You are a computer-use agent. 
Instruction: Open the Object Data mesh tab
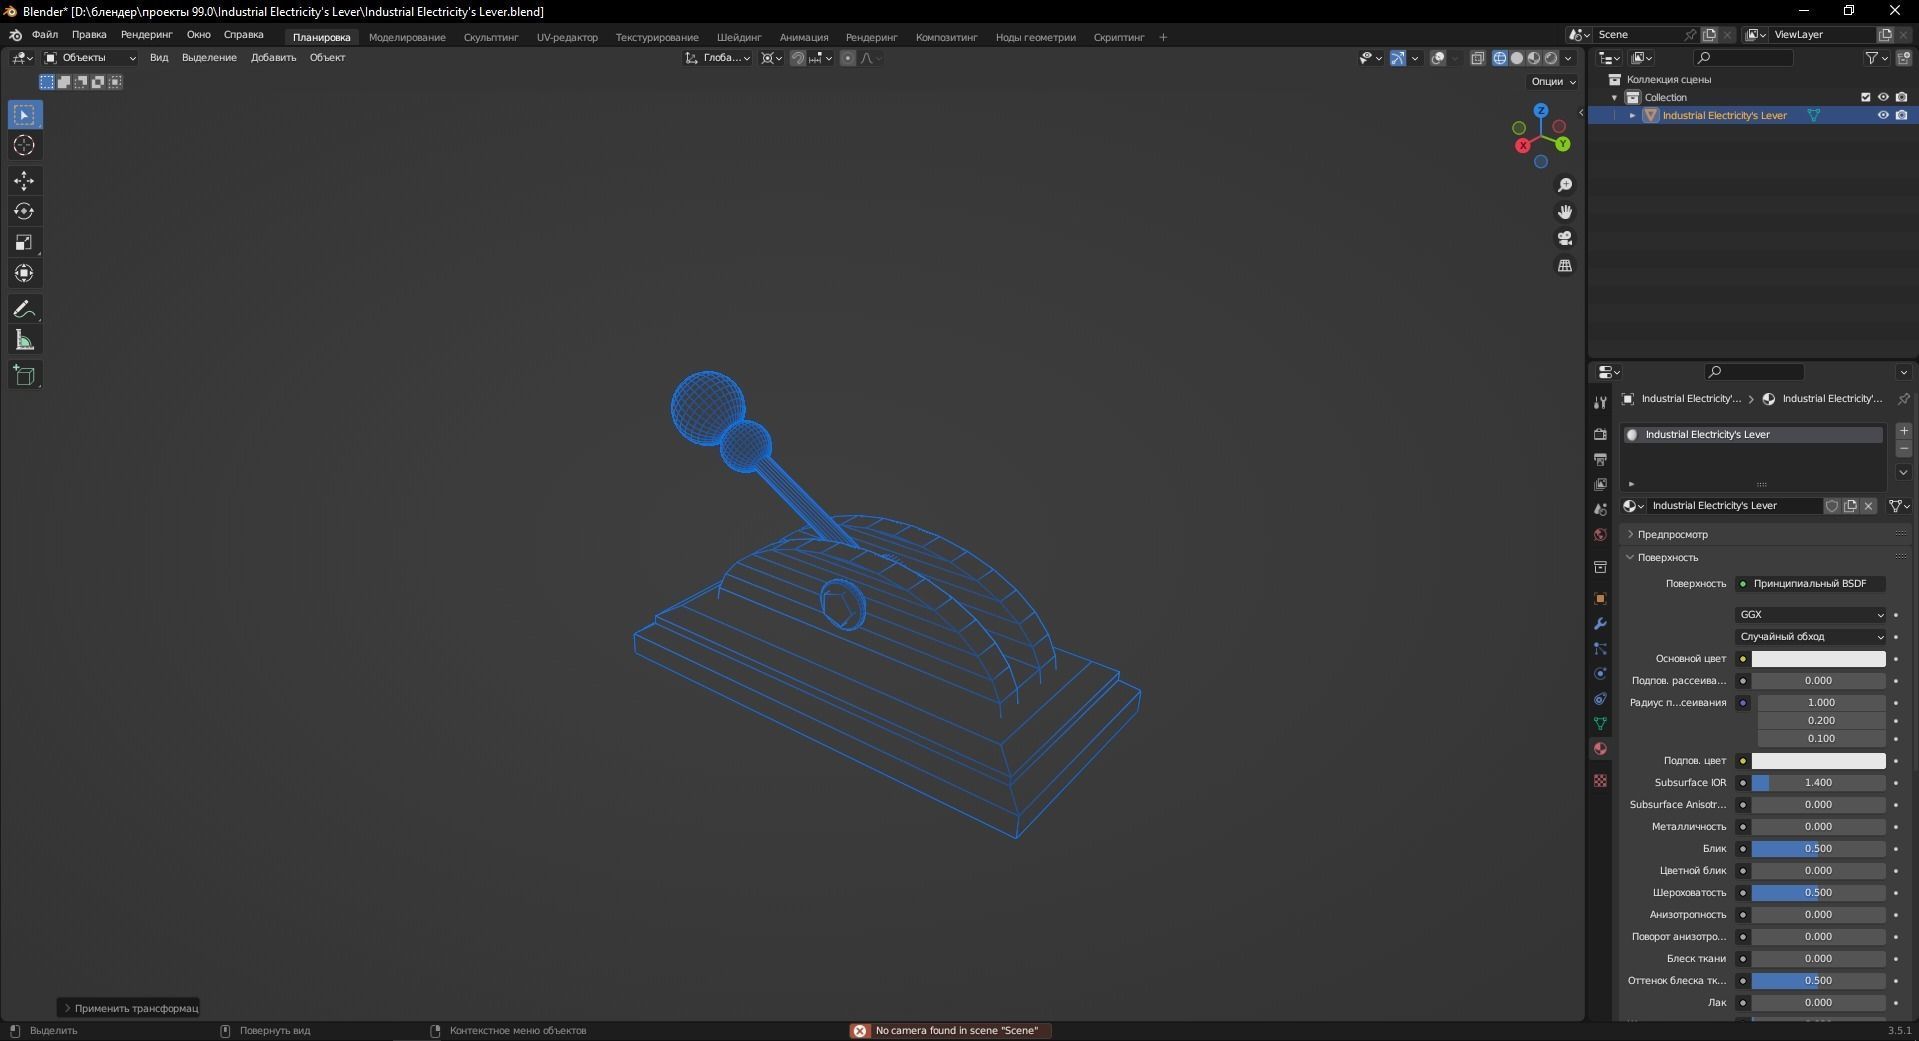tap(1600, 723)
